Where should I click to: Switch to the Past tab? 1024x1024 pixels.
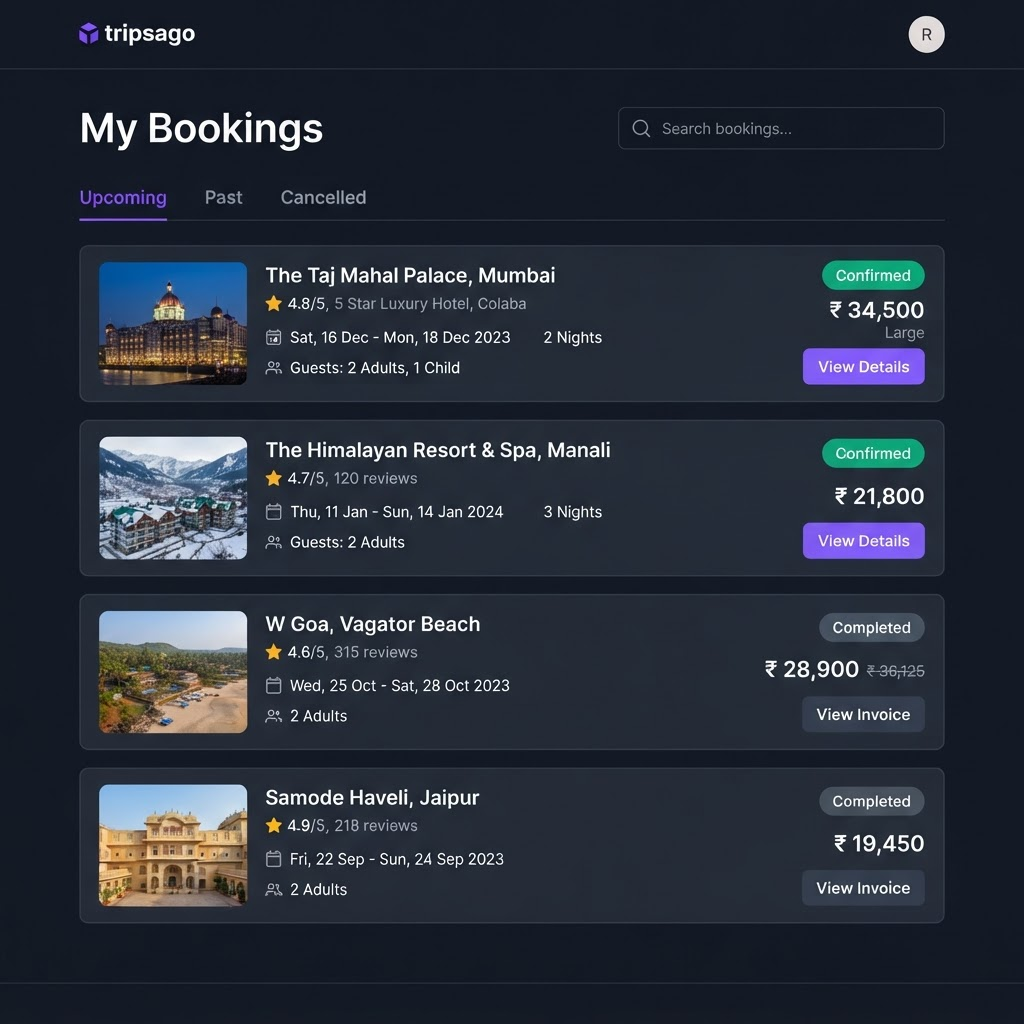[x=223, y=197]
